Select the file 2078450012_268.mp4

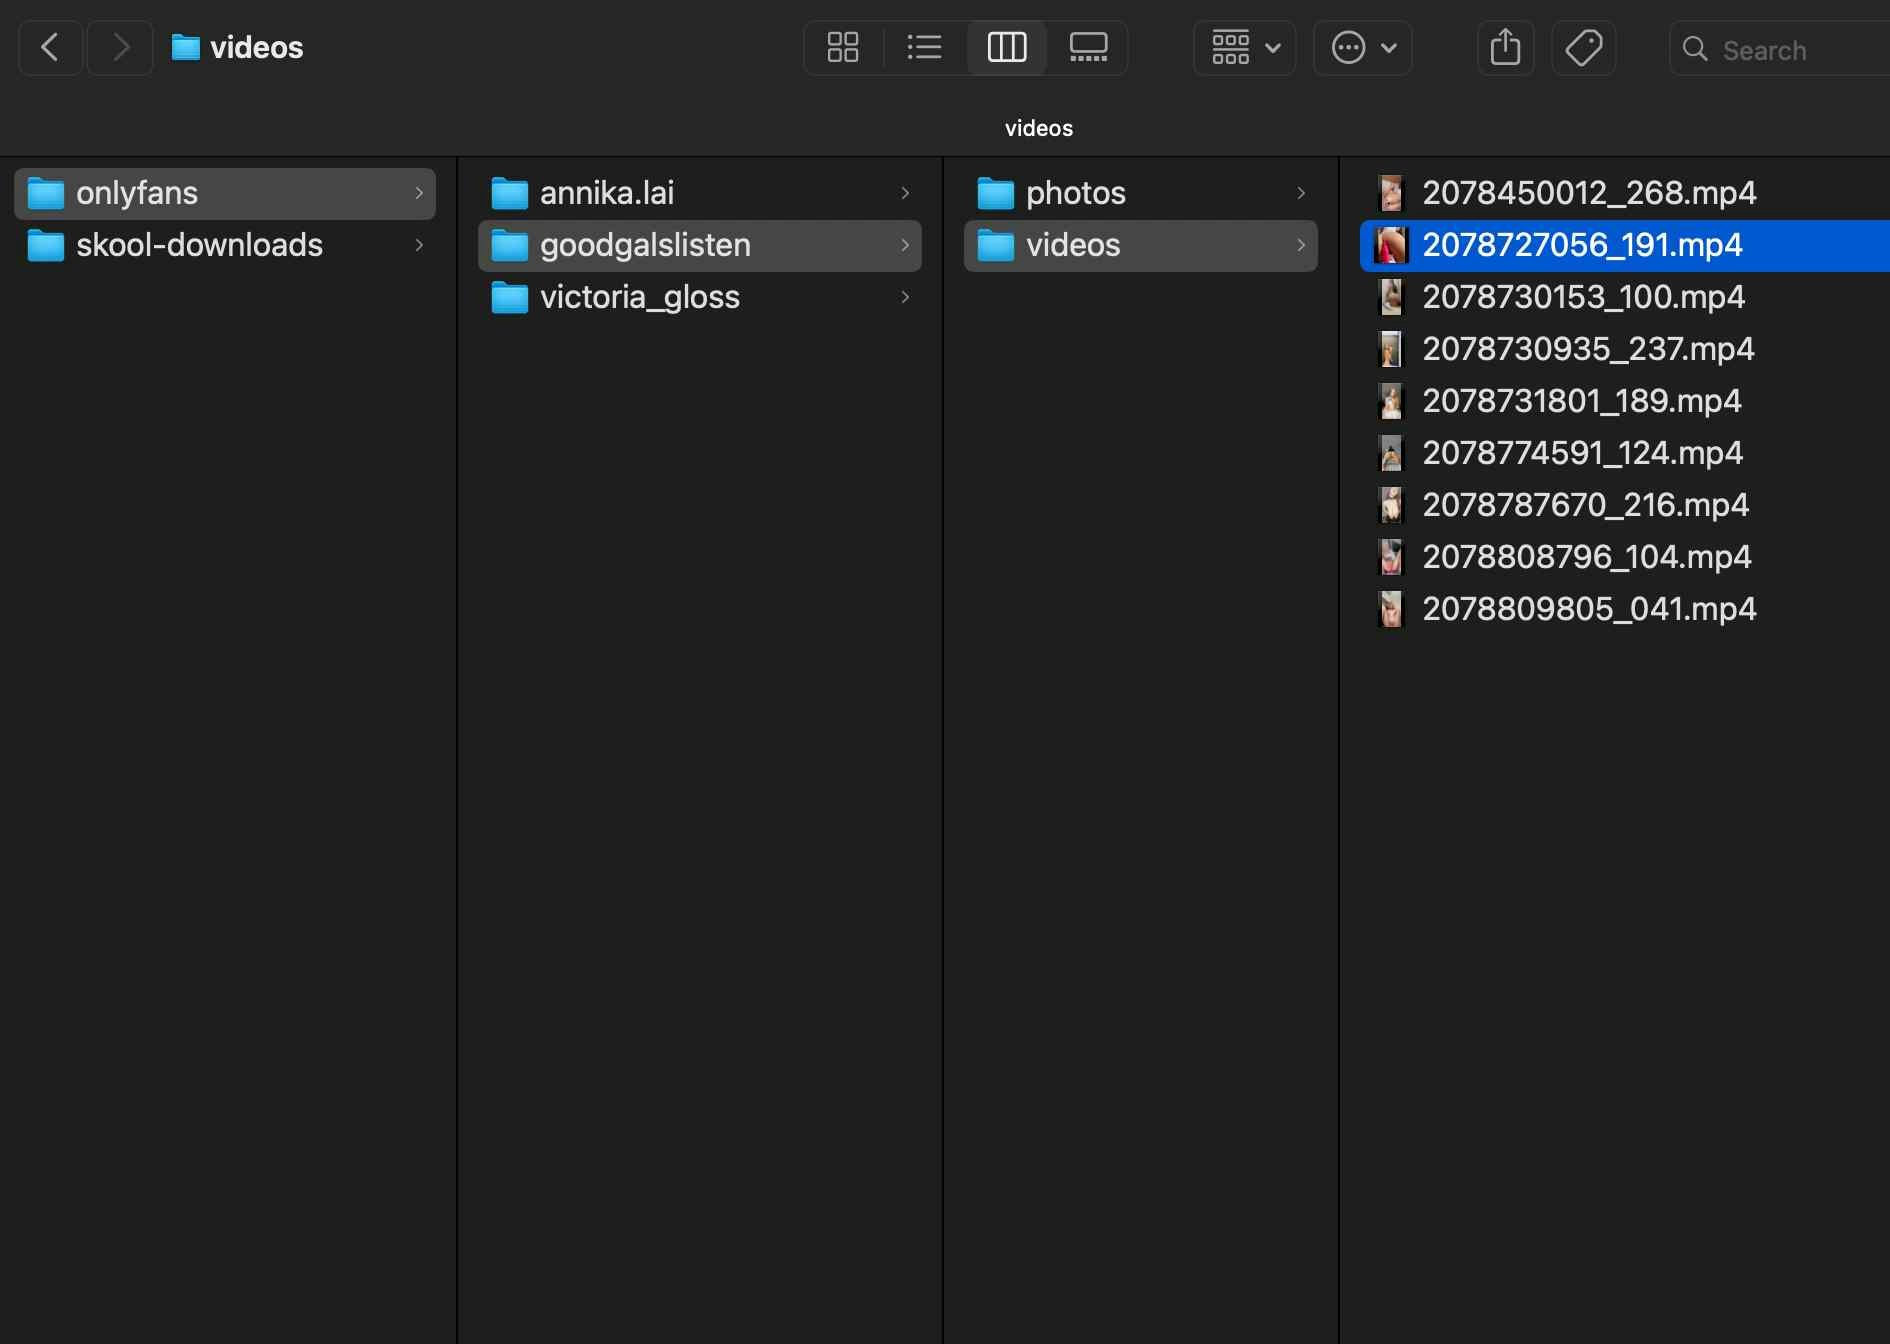pyautogui.click(x=1590, y=192)
